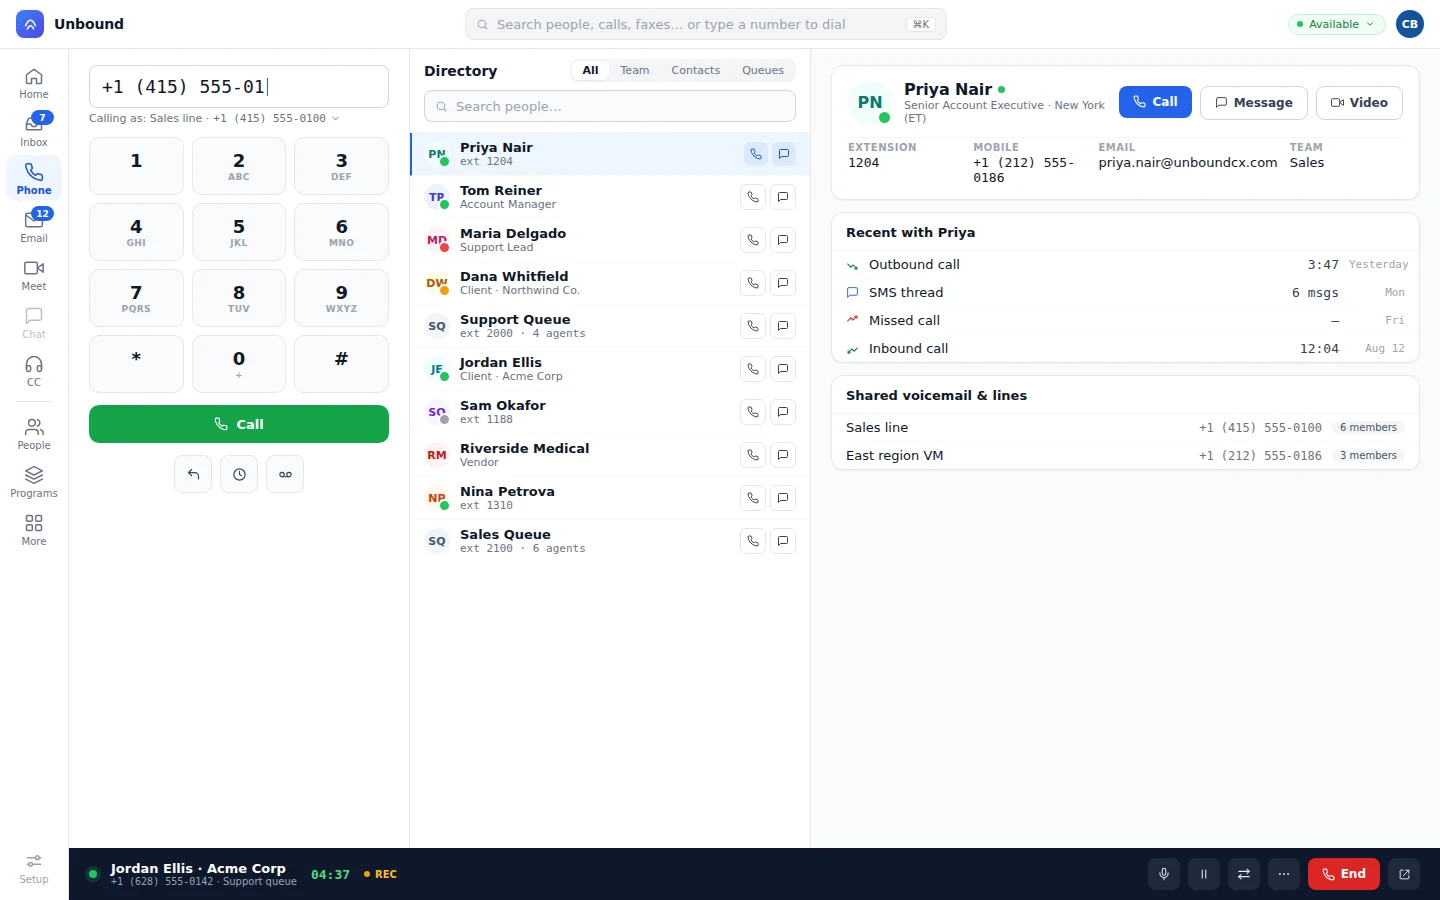
Task: Message Sam Okafor using chat icon
Action: [783, 412]
